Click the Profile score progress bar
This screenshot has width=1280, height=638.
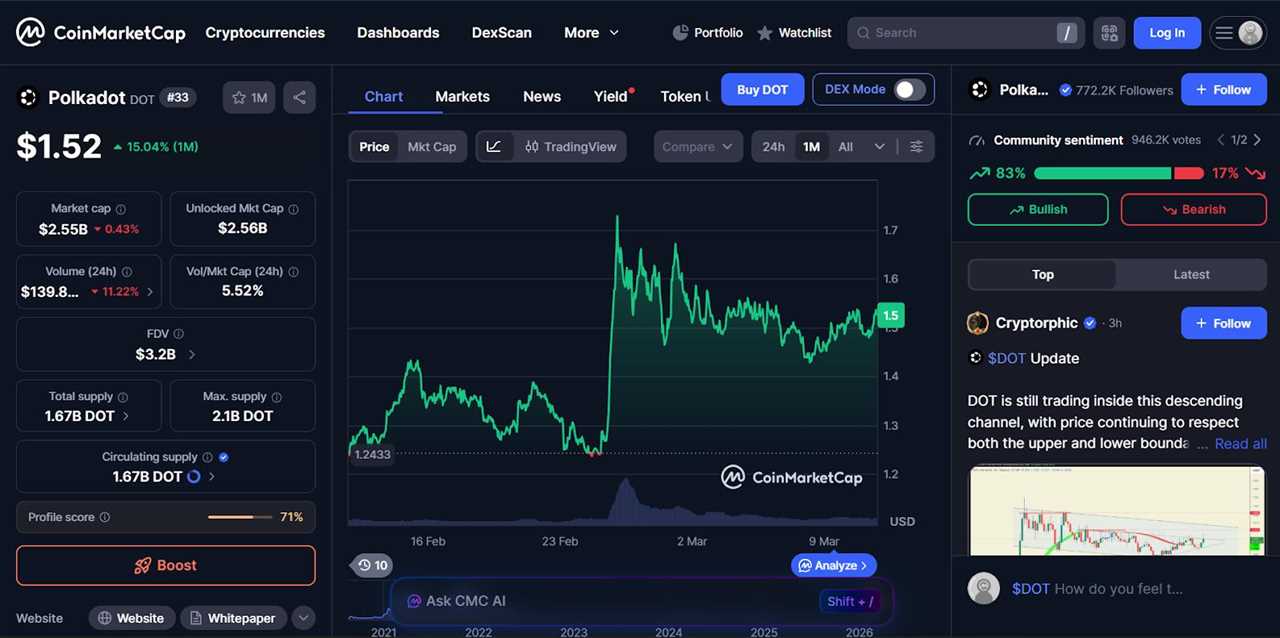click(239, 517)
